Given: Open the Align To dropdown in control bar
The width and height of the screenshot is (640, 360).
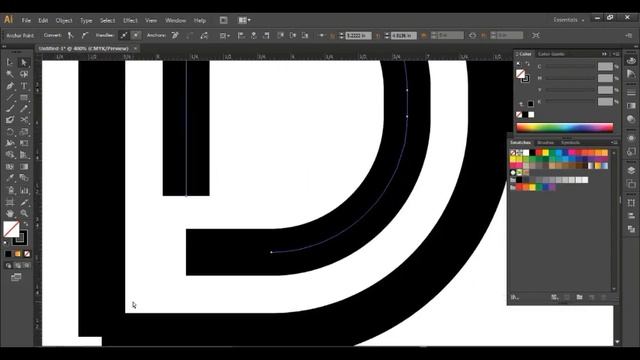Looking at the screenshot, I should tap(224, 36).
